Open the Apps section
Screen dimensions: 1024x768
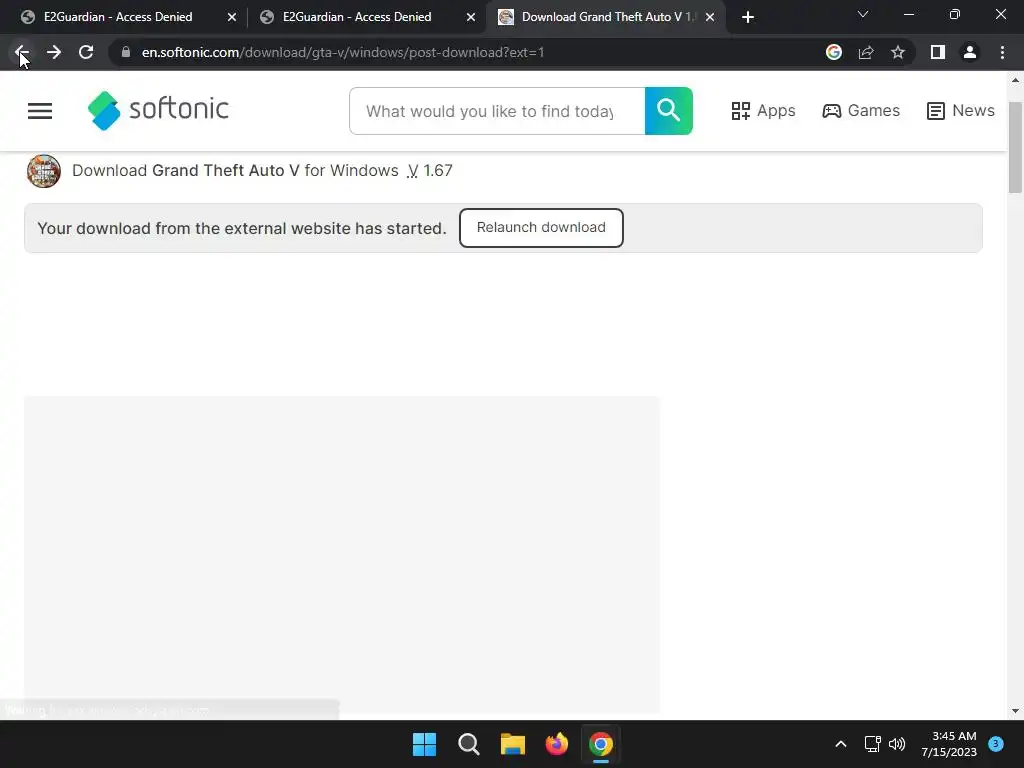[763, 111]
